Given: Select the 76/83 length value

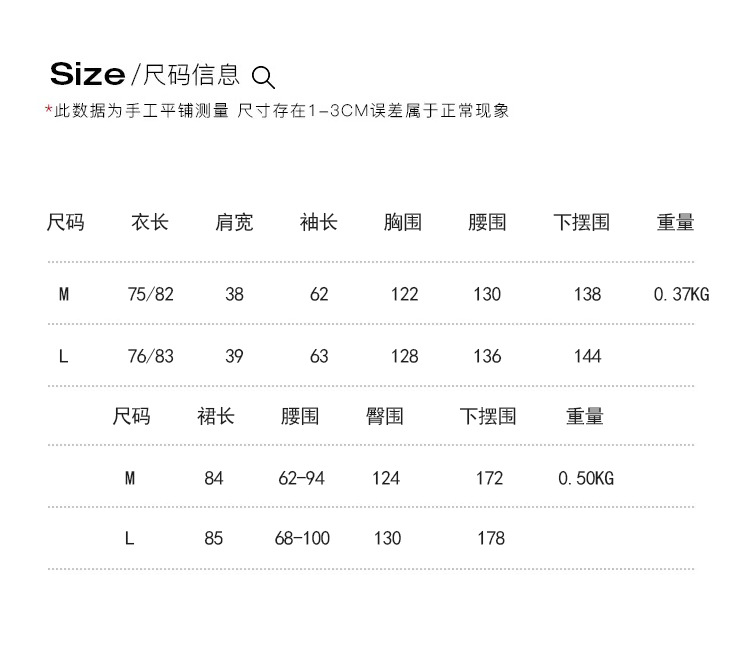Looking at the screenshot, I should [x=151, y=356].
